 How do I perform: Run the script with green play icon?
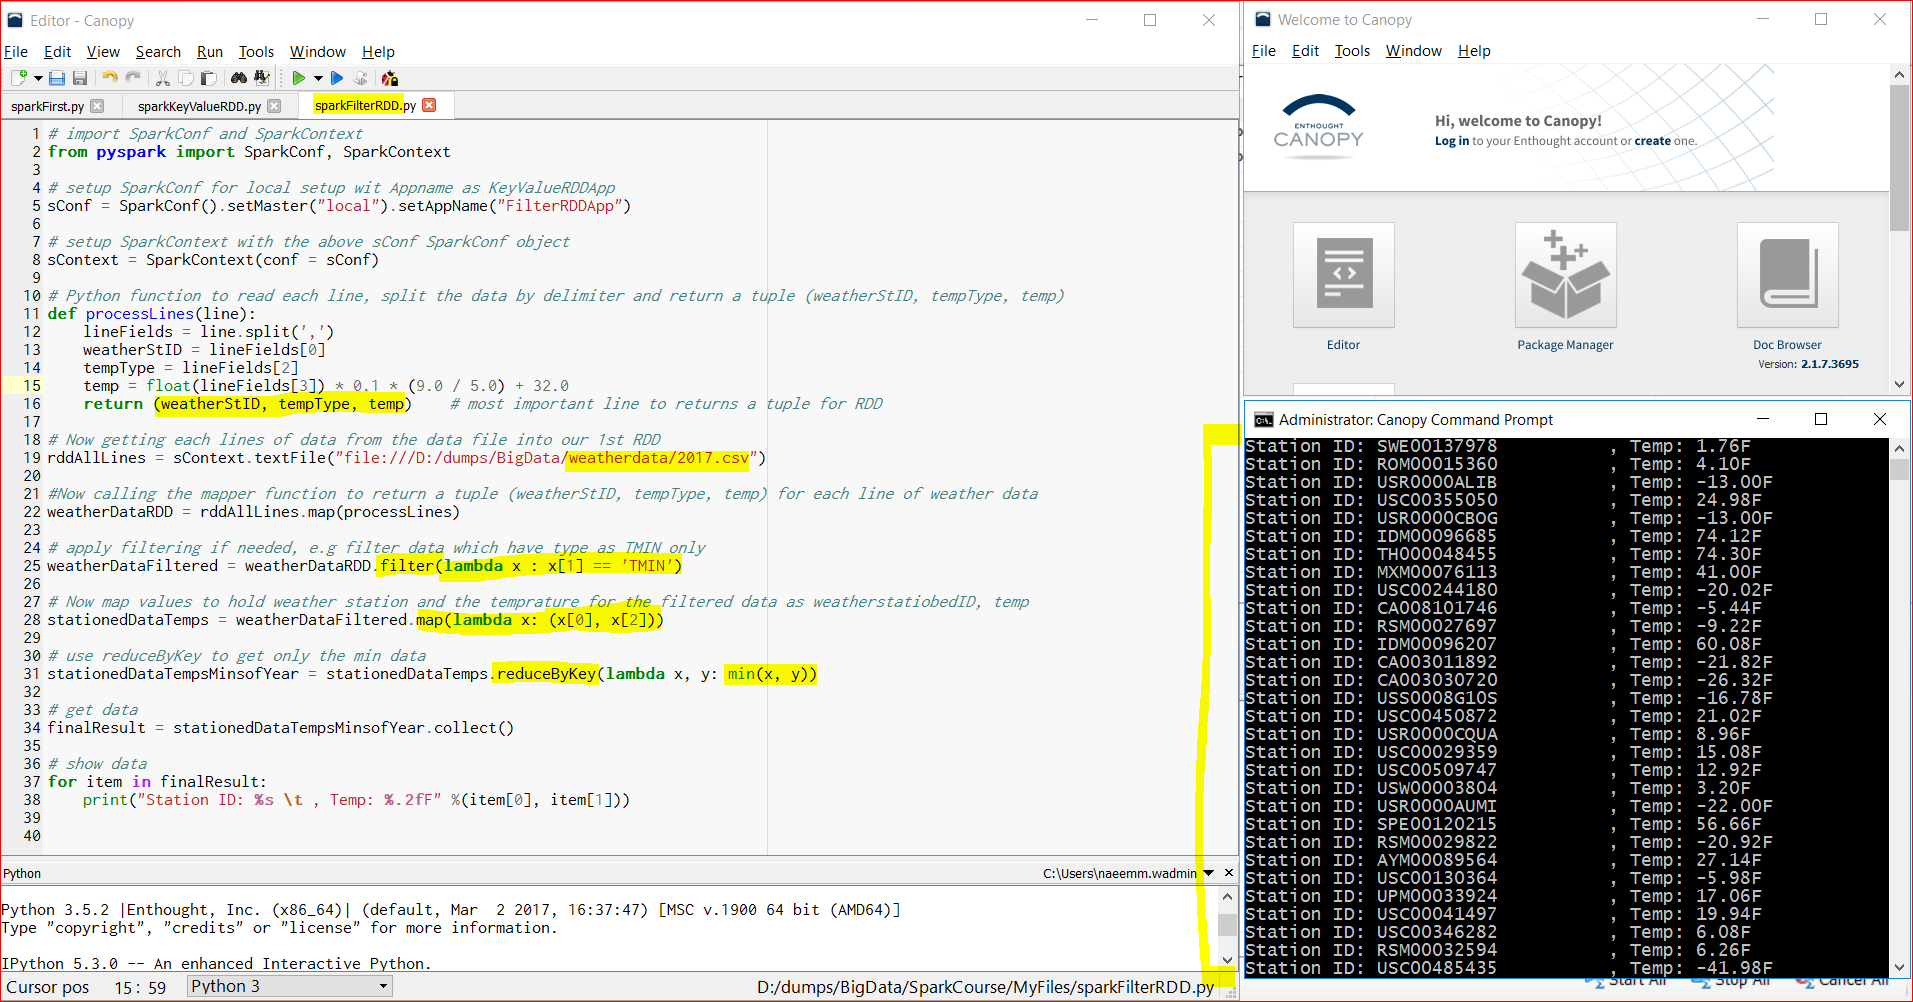tap(298, 78)
